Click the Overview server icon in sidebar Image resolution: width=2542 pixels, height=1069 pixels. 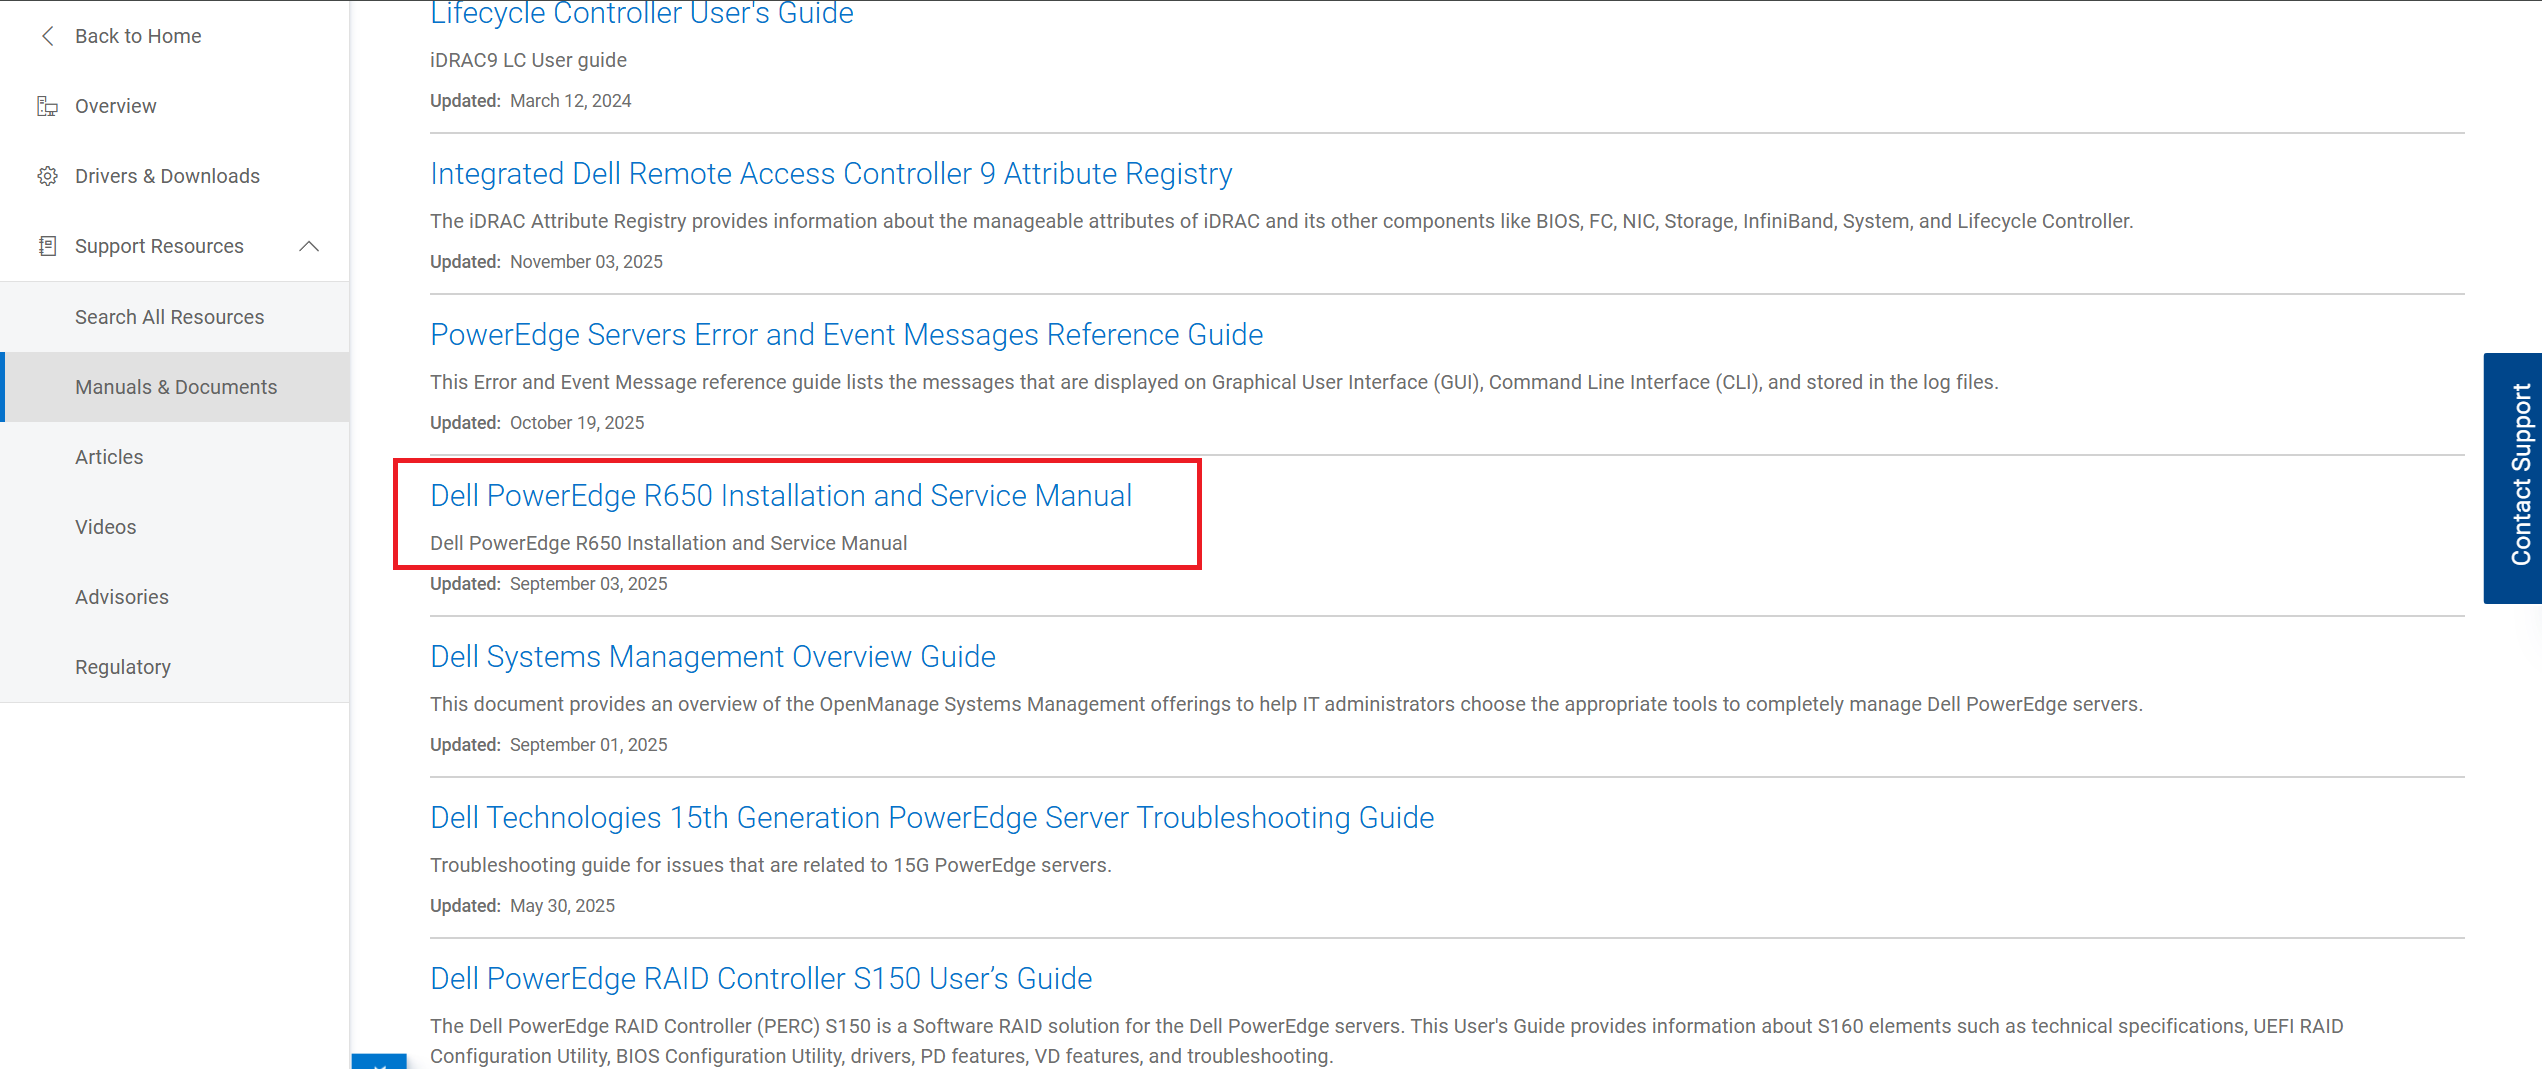(47, 105)
